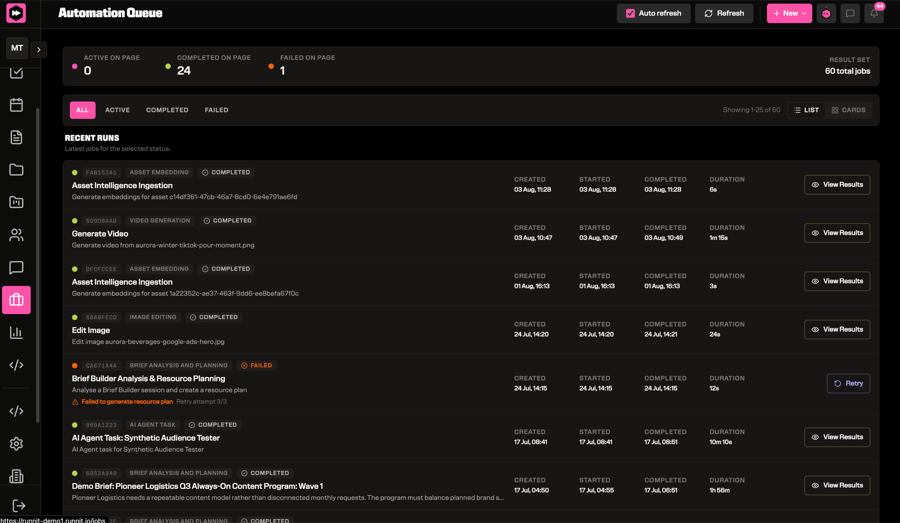The height and width of the screenshot is (523, 900).
Task: Open the tasks checklist sidebar icon
Action: (16, 73)
